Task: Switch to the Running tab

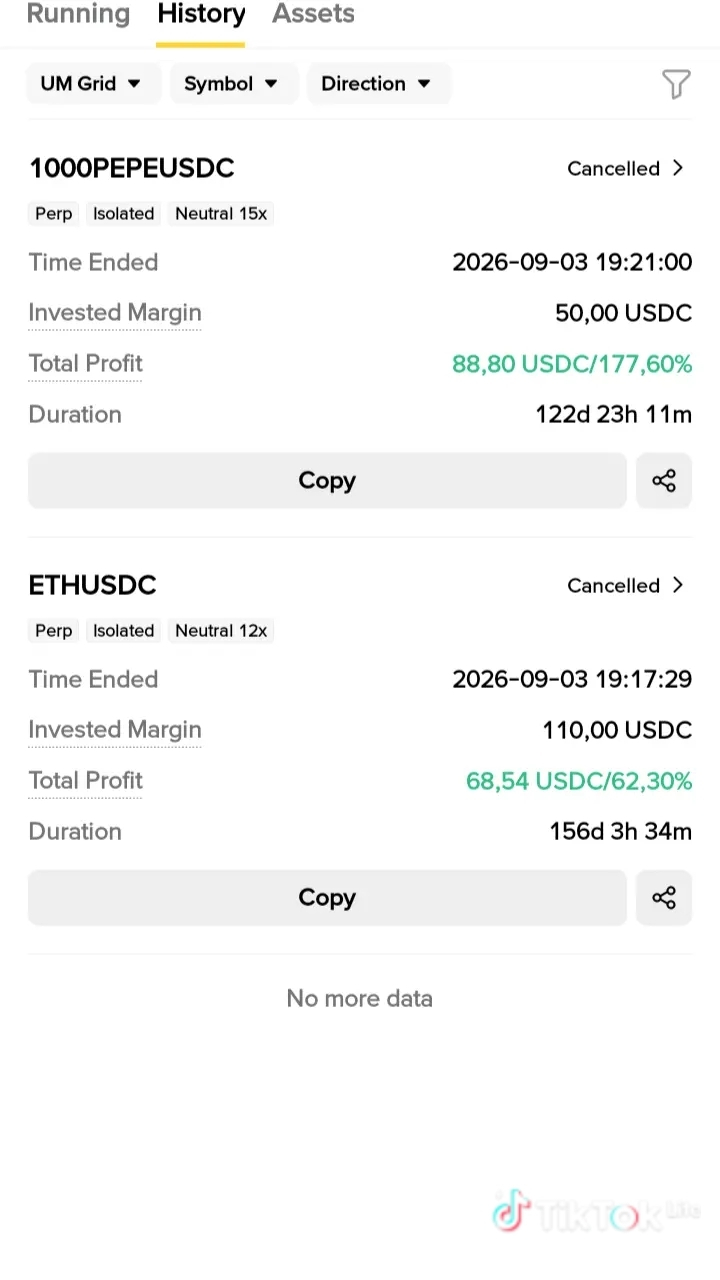Action: tap(78, 15)
